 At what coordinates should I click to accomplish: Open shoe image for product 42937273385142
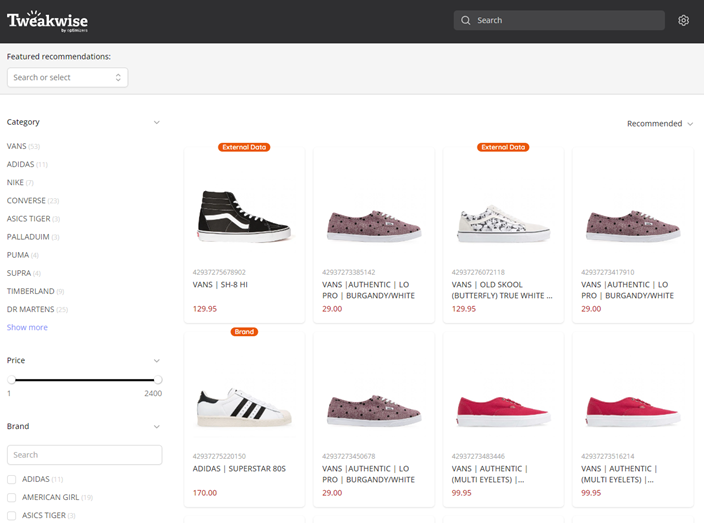[x=374, y=226]
